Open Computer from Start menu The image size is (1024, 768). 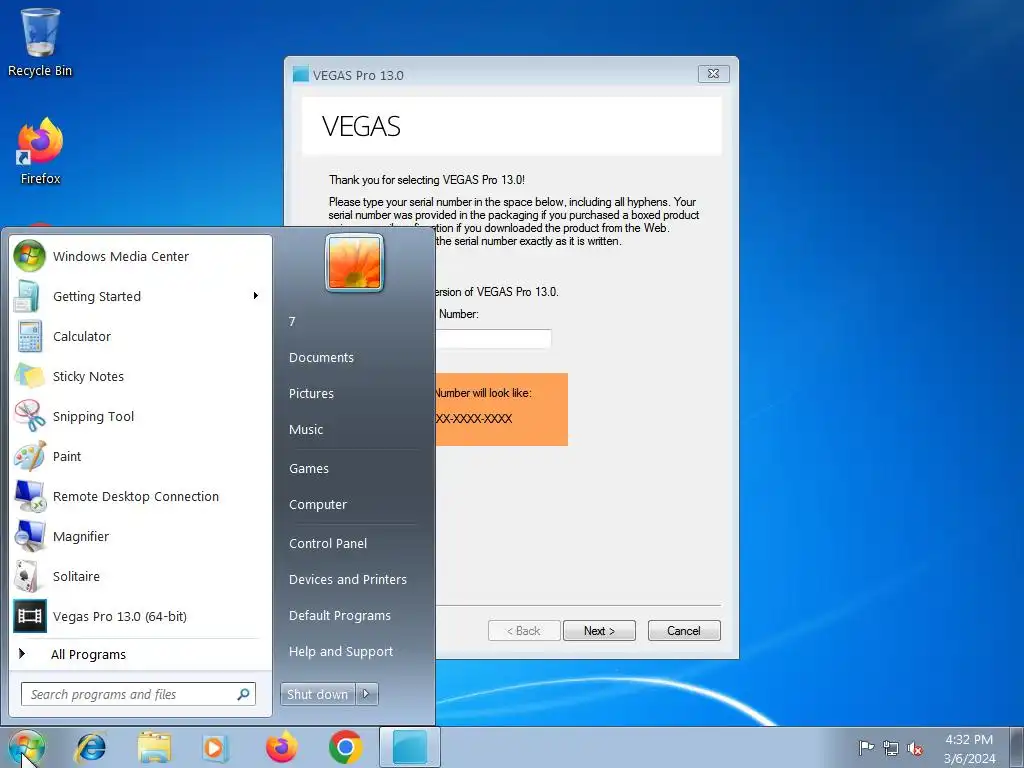(318, 504)
